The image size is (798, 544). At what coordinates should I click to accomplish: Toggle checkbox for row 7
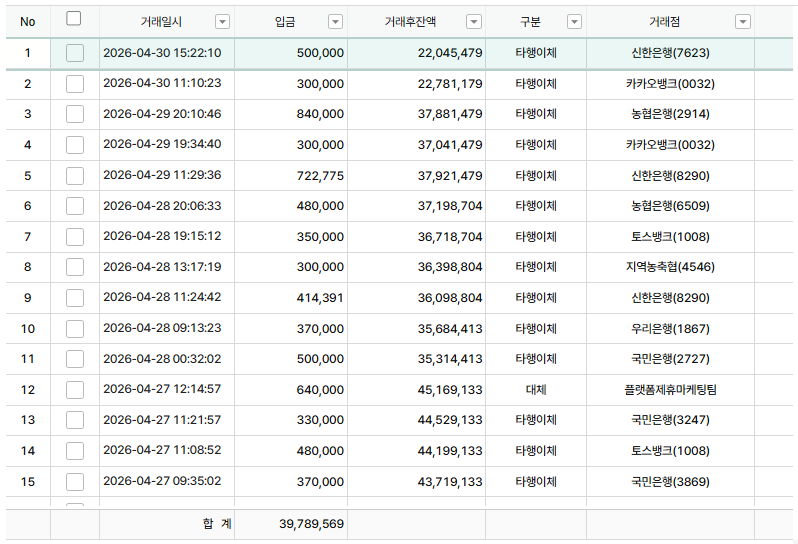(75, 237)
